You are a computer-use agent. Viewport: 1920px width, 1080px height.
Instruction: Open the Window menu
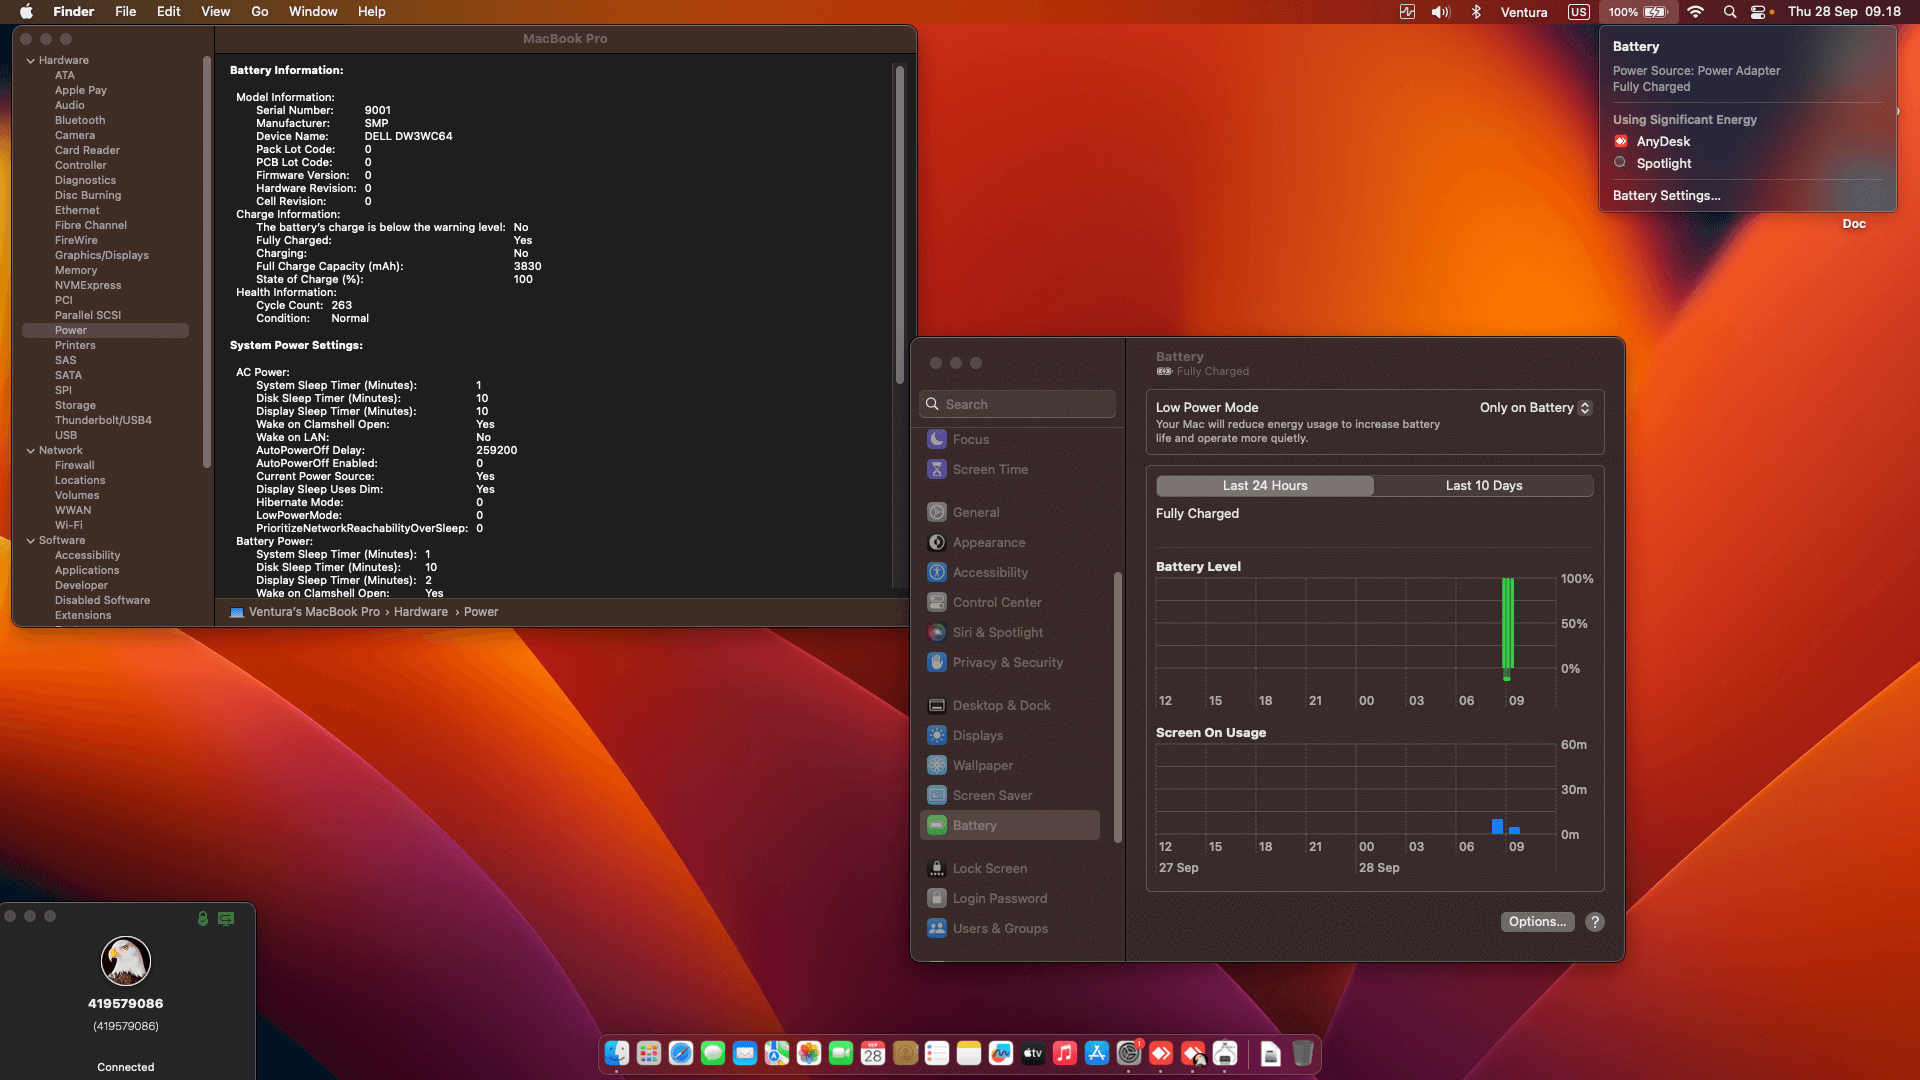click(312, 12)
